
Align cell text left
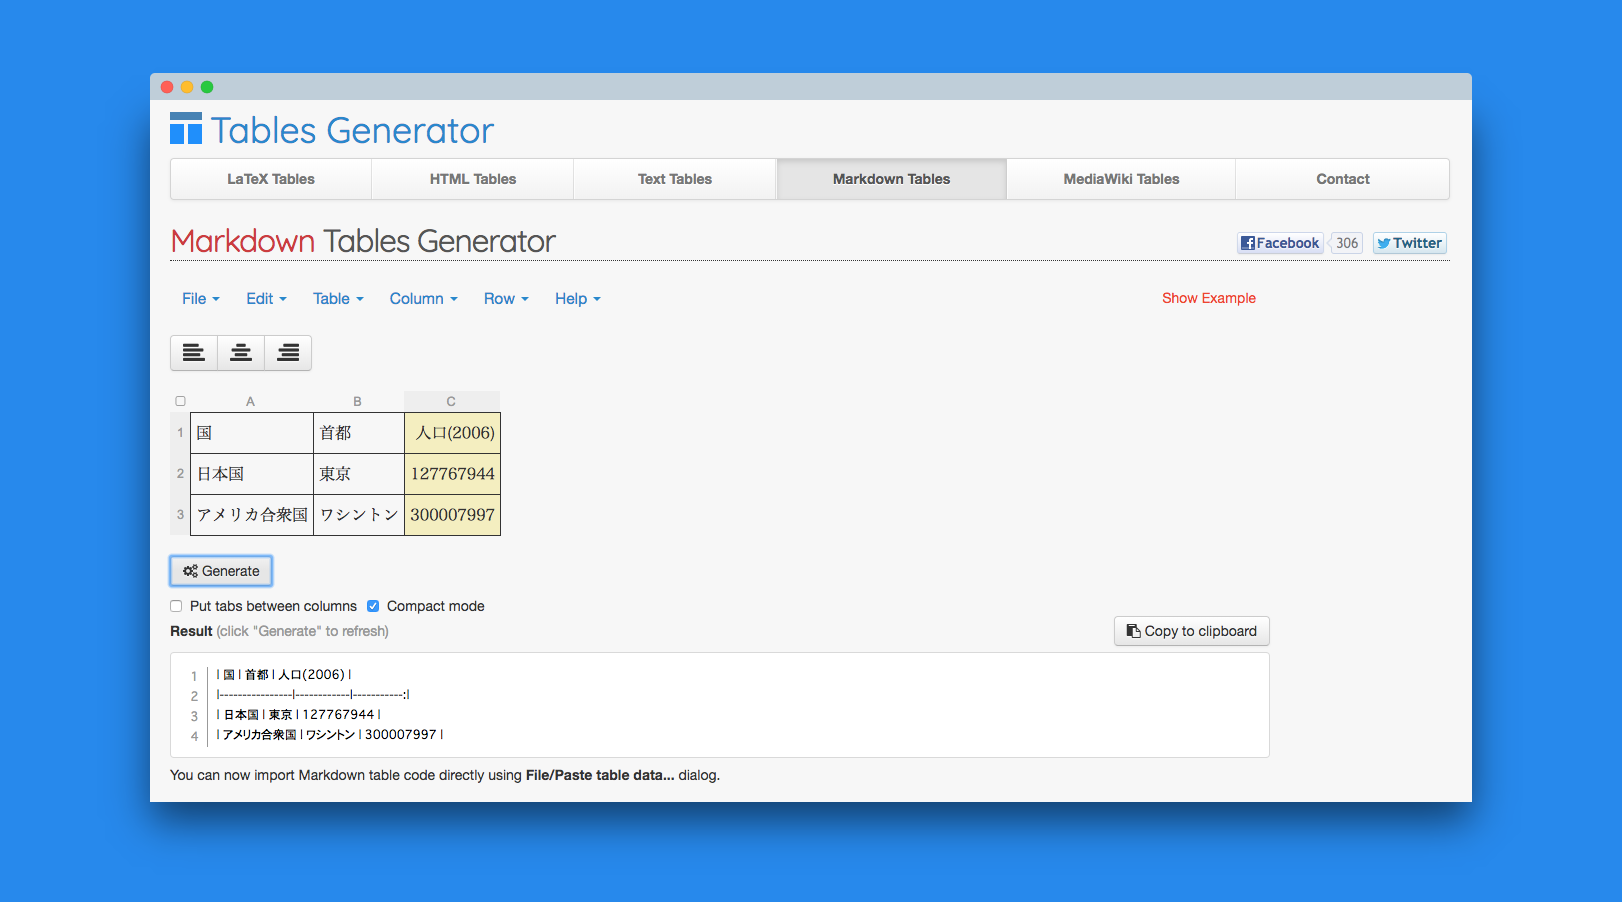point(194,353)
